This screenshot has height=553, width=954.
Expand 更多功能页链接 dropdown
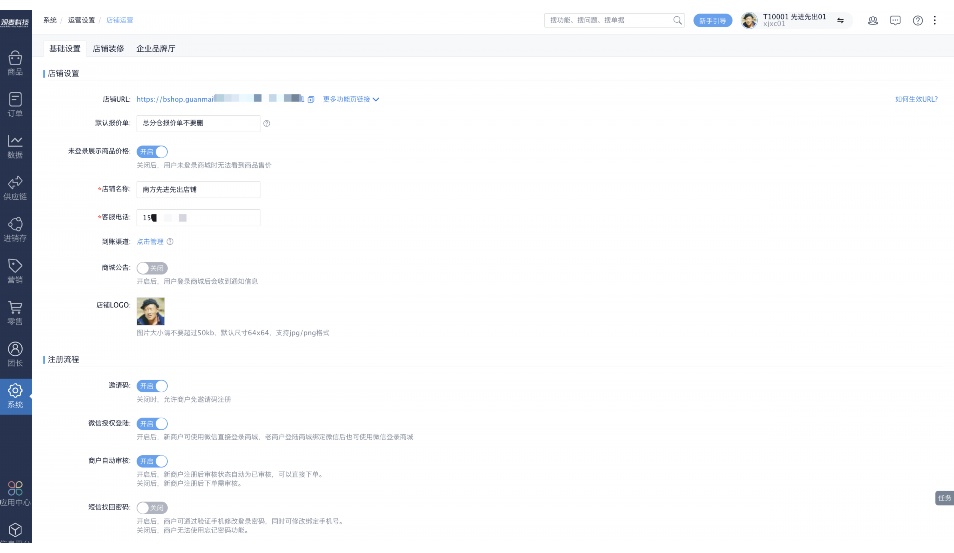351,100
